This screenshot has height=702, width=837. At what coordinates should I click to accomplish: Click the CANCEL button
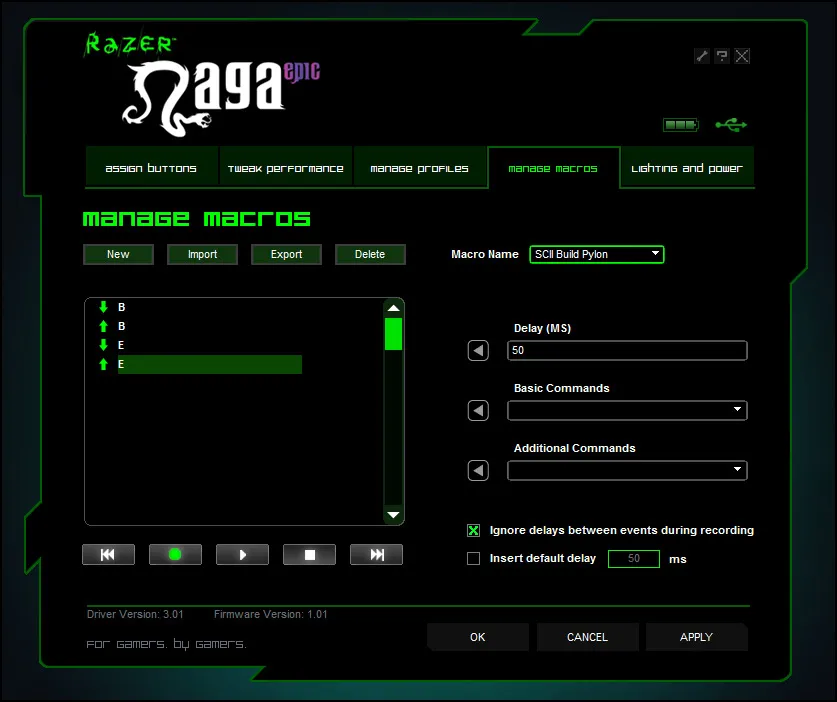587,637
